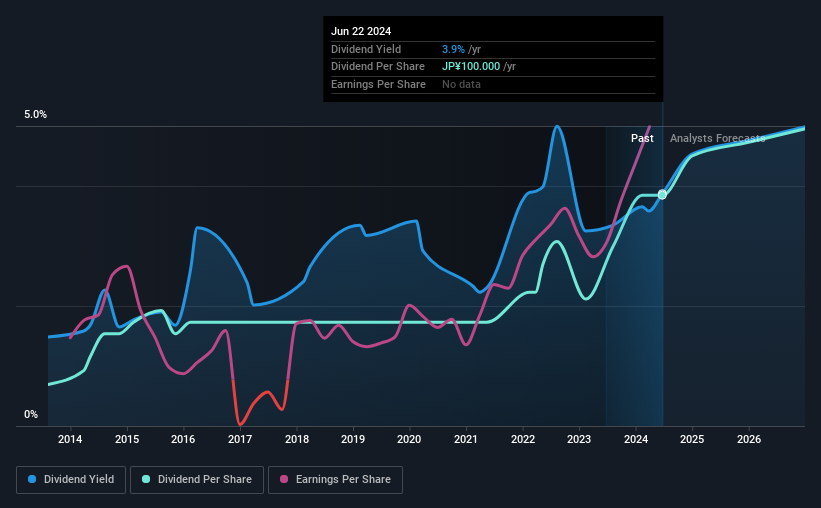821x508 pixels.
Task: Click the 'Dividend Per Share' tooltip row label
Action: point(378,67)
